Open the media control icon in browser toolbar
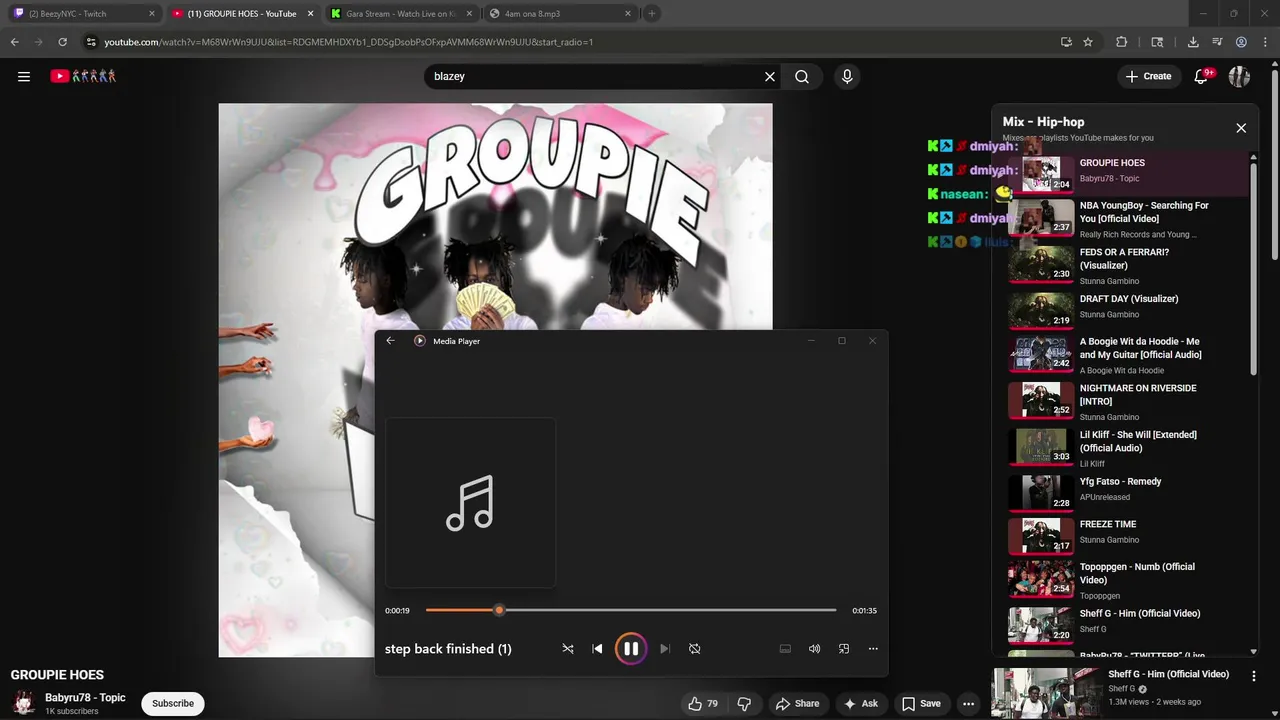 (x=1217, y=42)
